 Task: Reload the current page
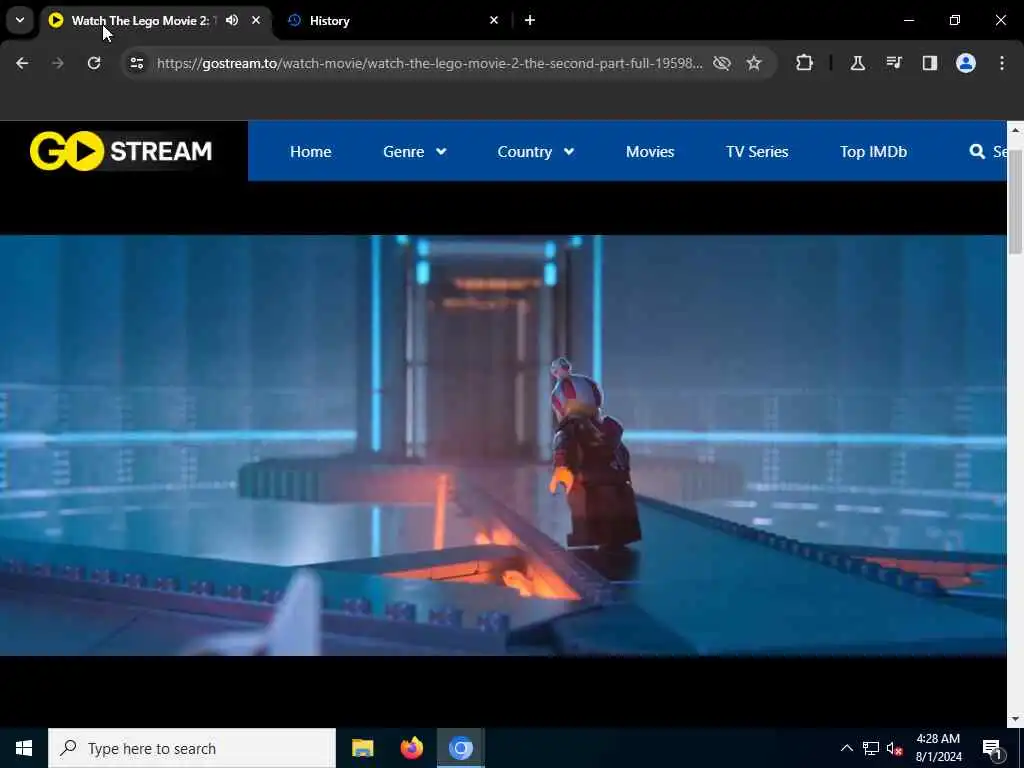pos(94,63)
